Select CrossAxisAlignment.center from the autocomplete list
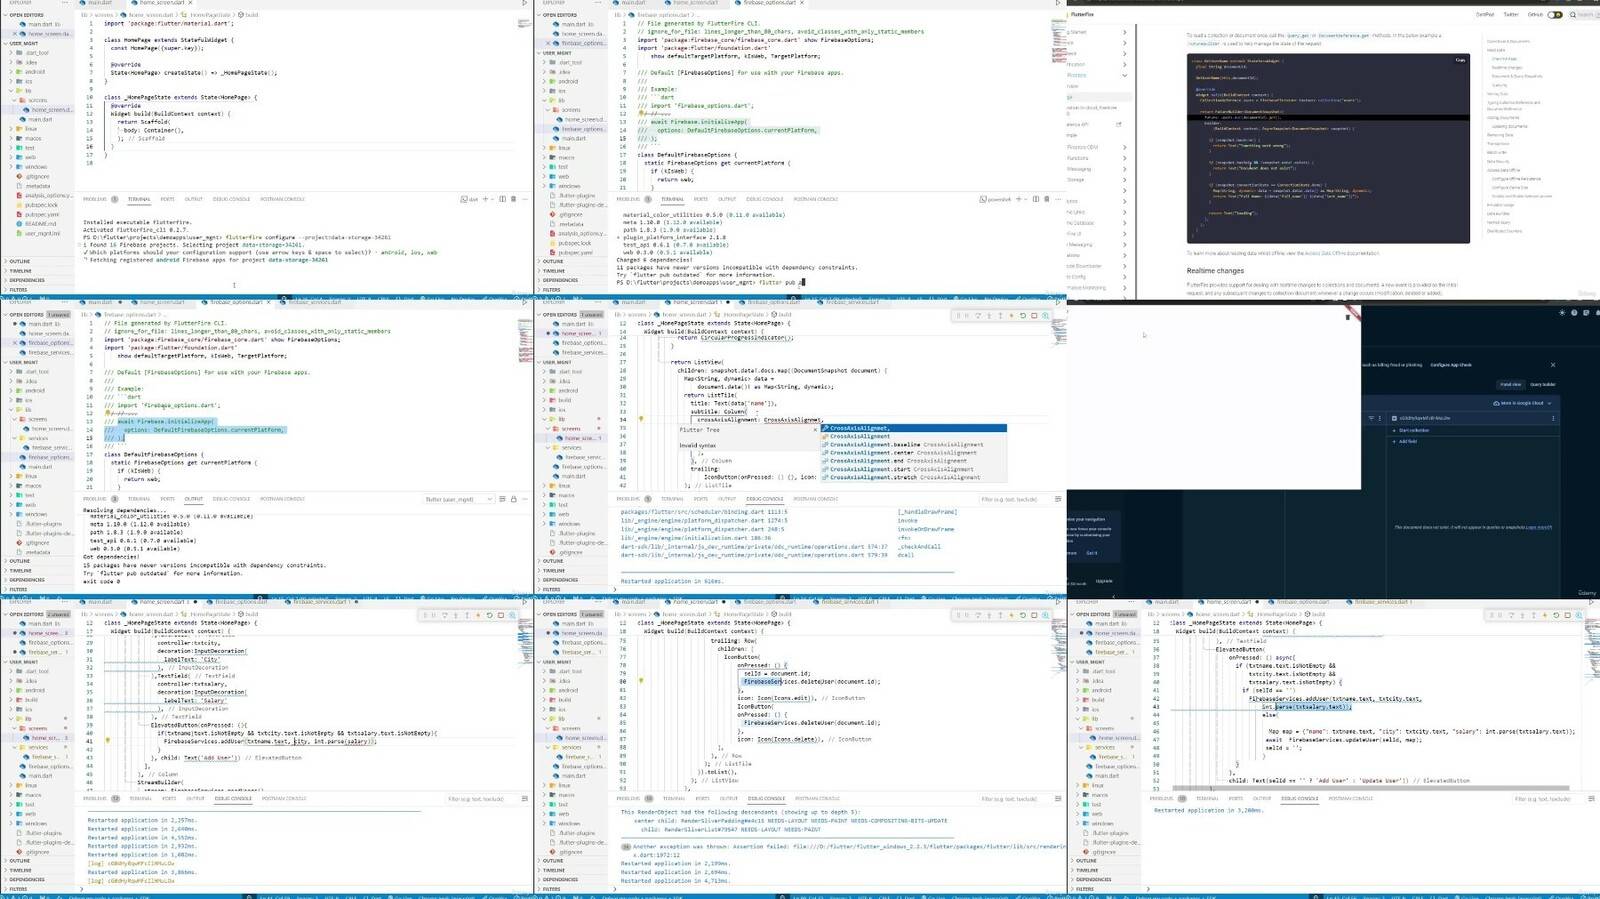1600x899 pixels. pyautogui.click(x=914, y=452)
